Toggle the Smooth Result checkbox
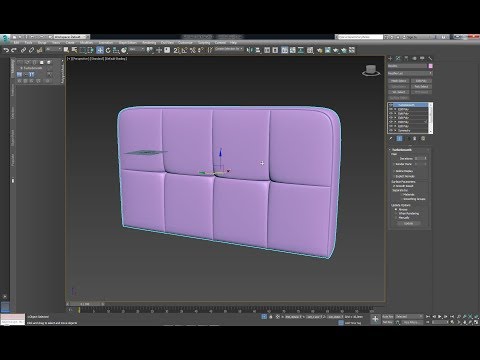 pyautogui.click(x=394, y=186)
